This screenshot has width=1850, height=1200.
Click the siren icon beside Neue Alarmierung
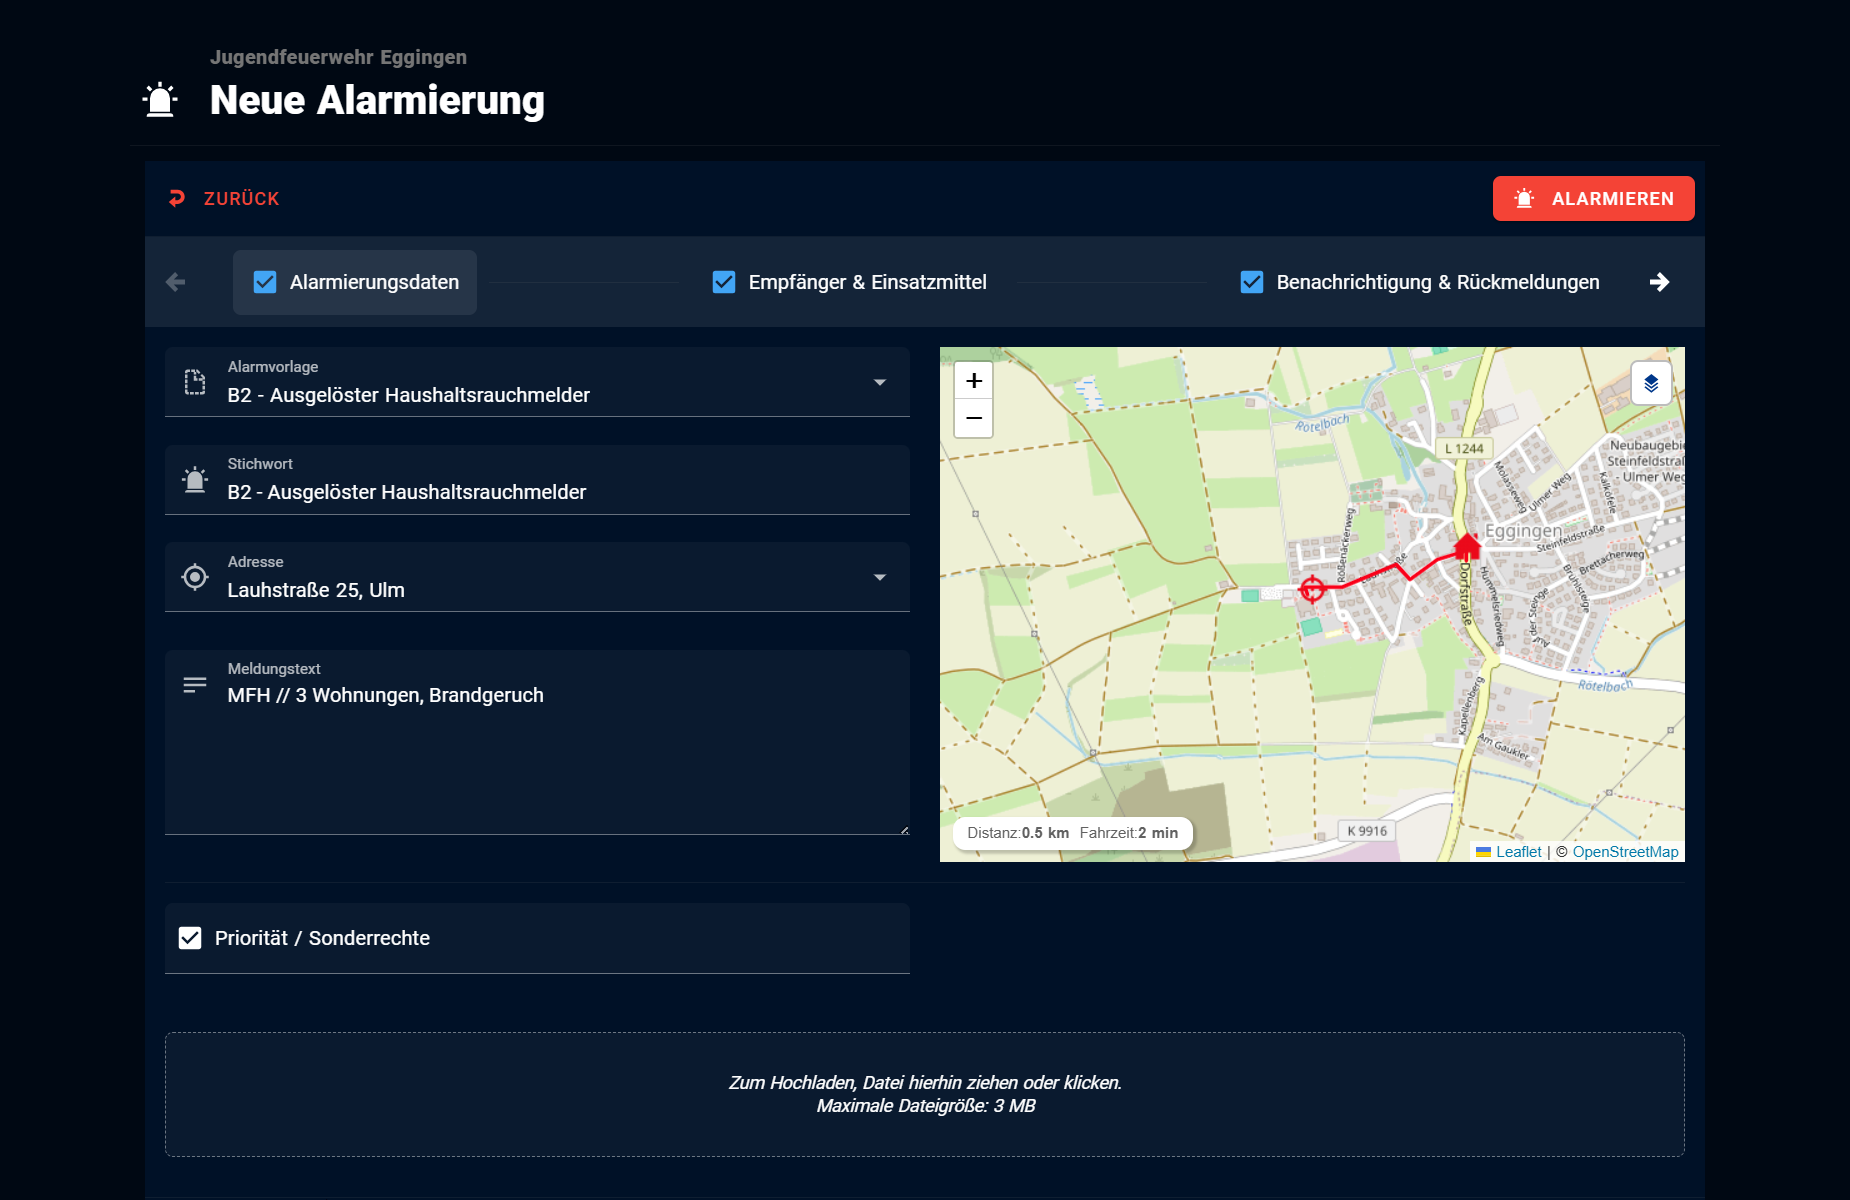(x=160, y=100)
